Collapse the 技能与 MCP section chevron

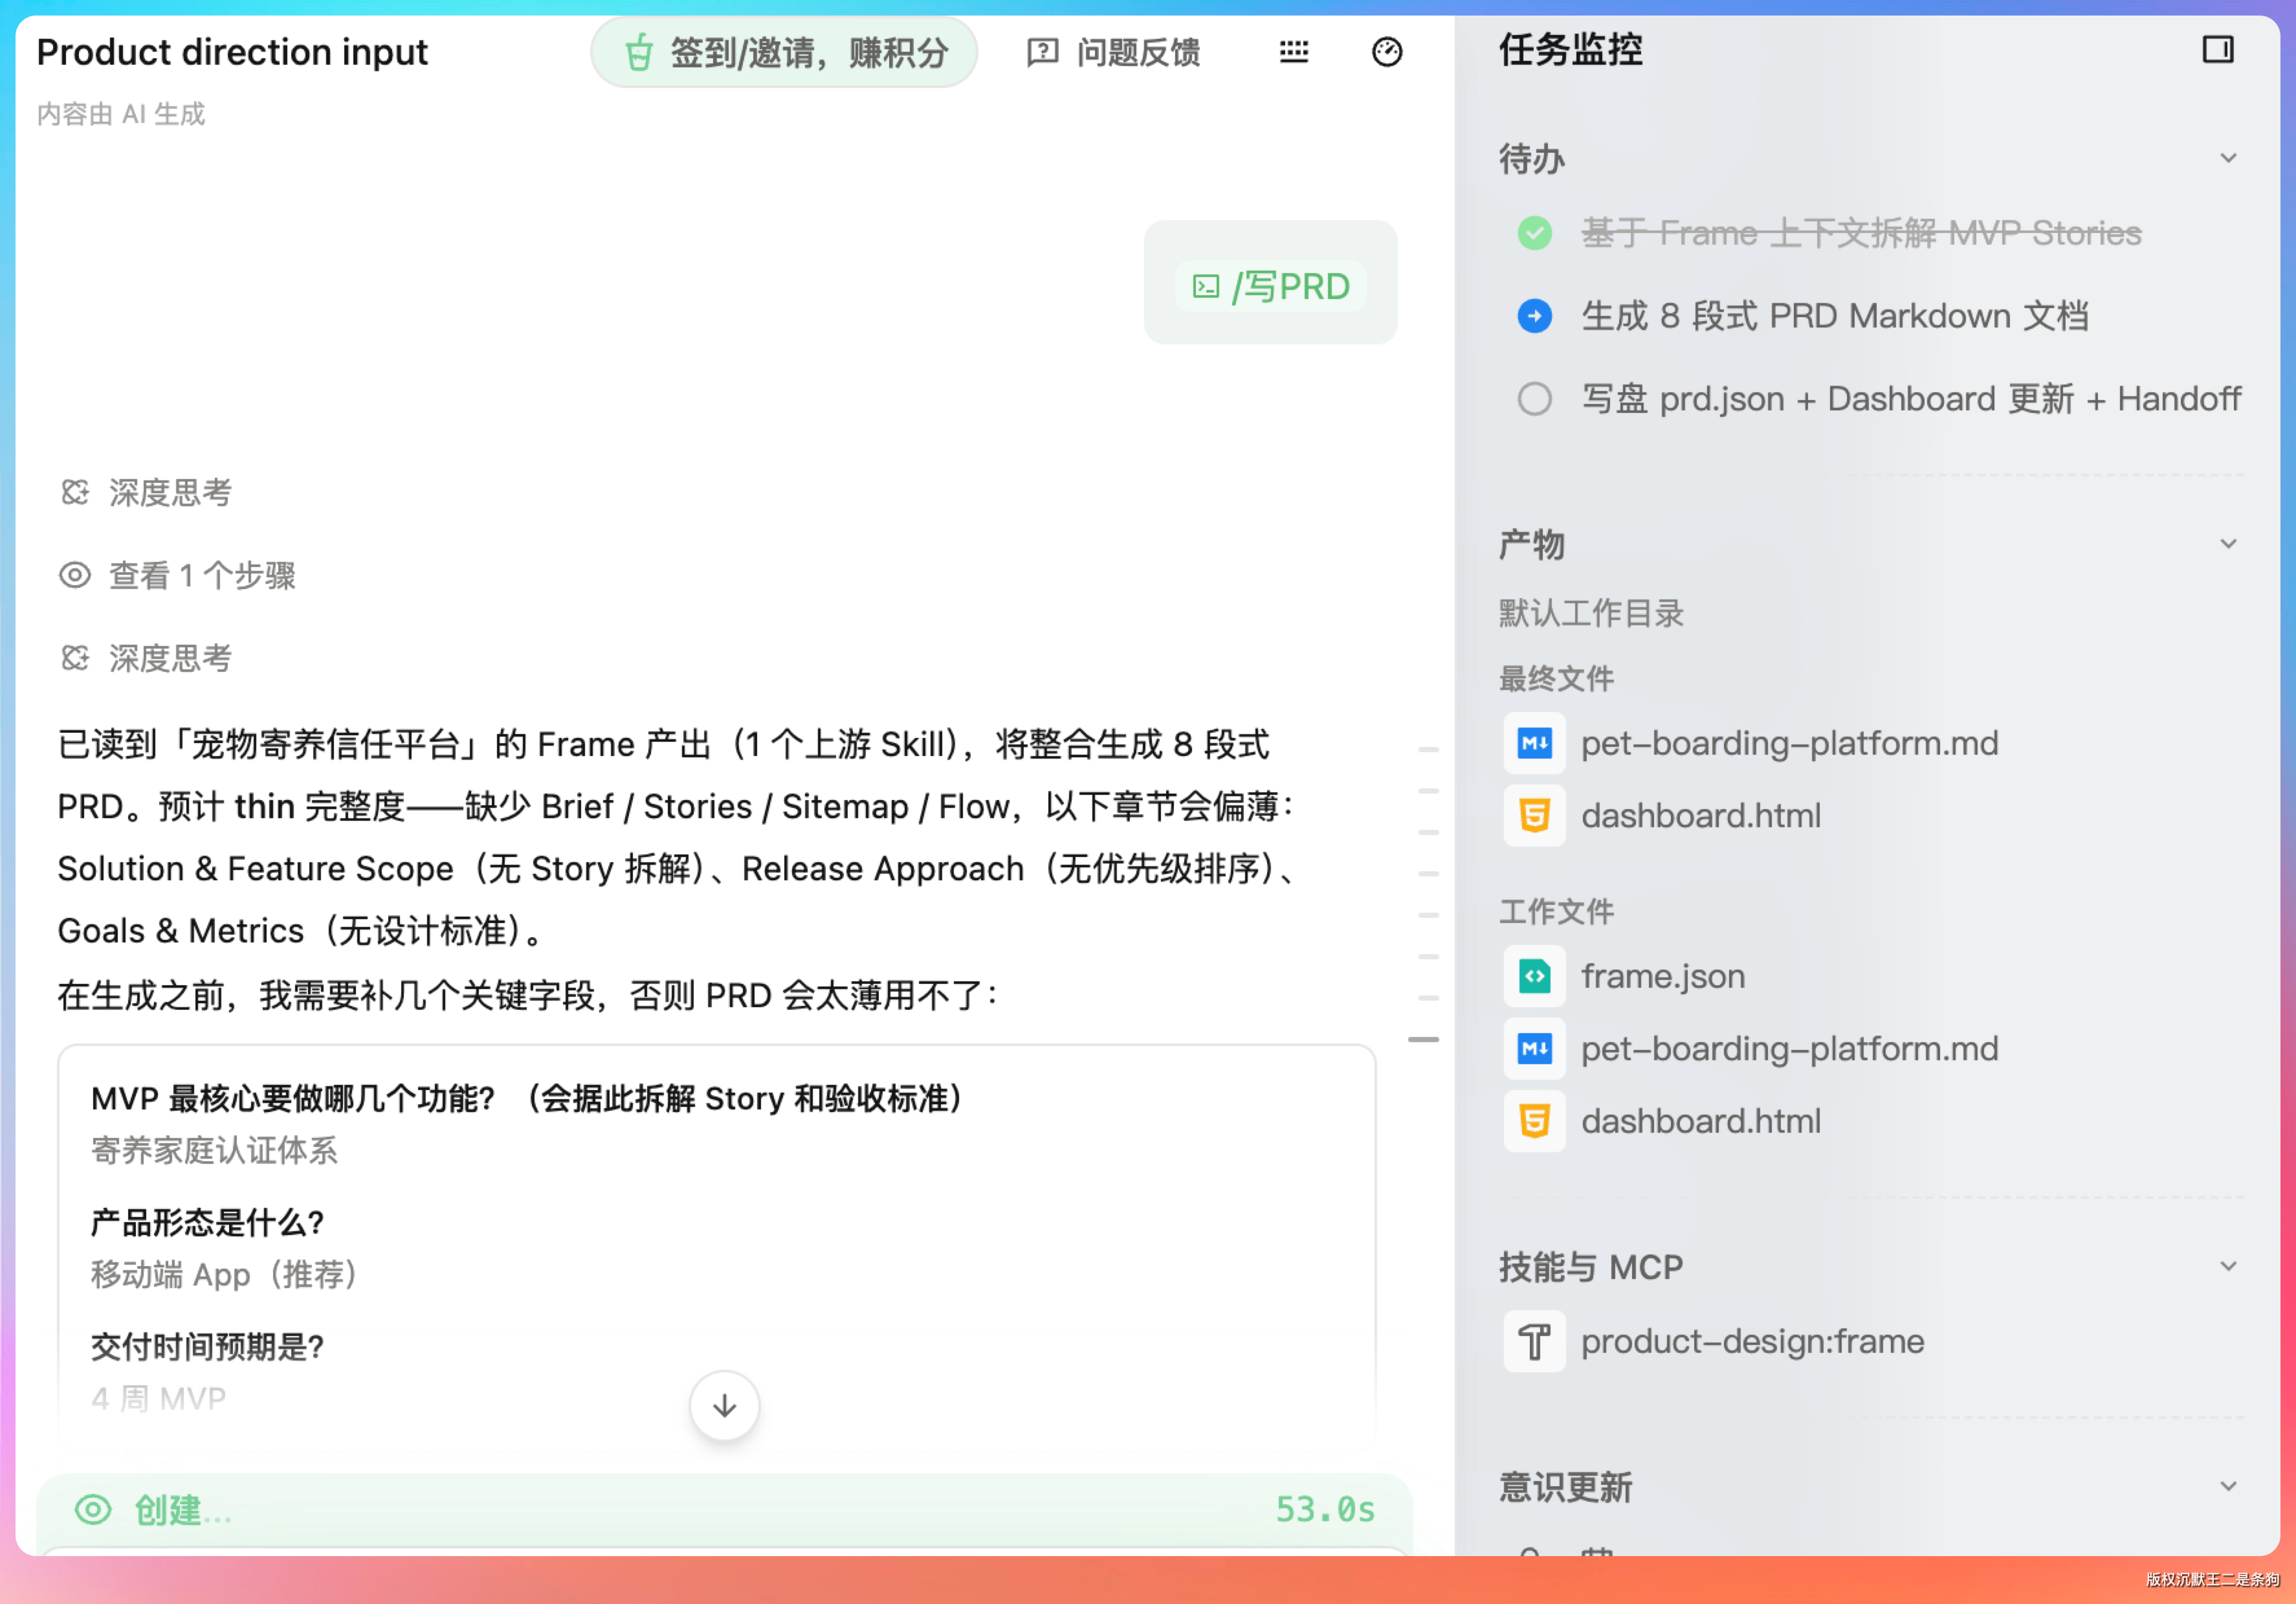pos(2228,1266)
